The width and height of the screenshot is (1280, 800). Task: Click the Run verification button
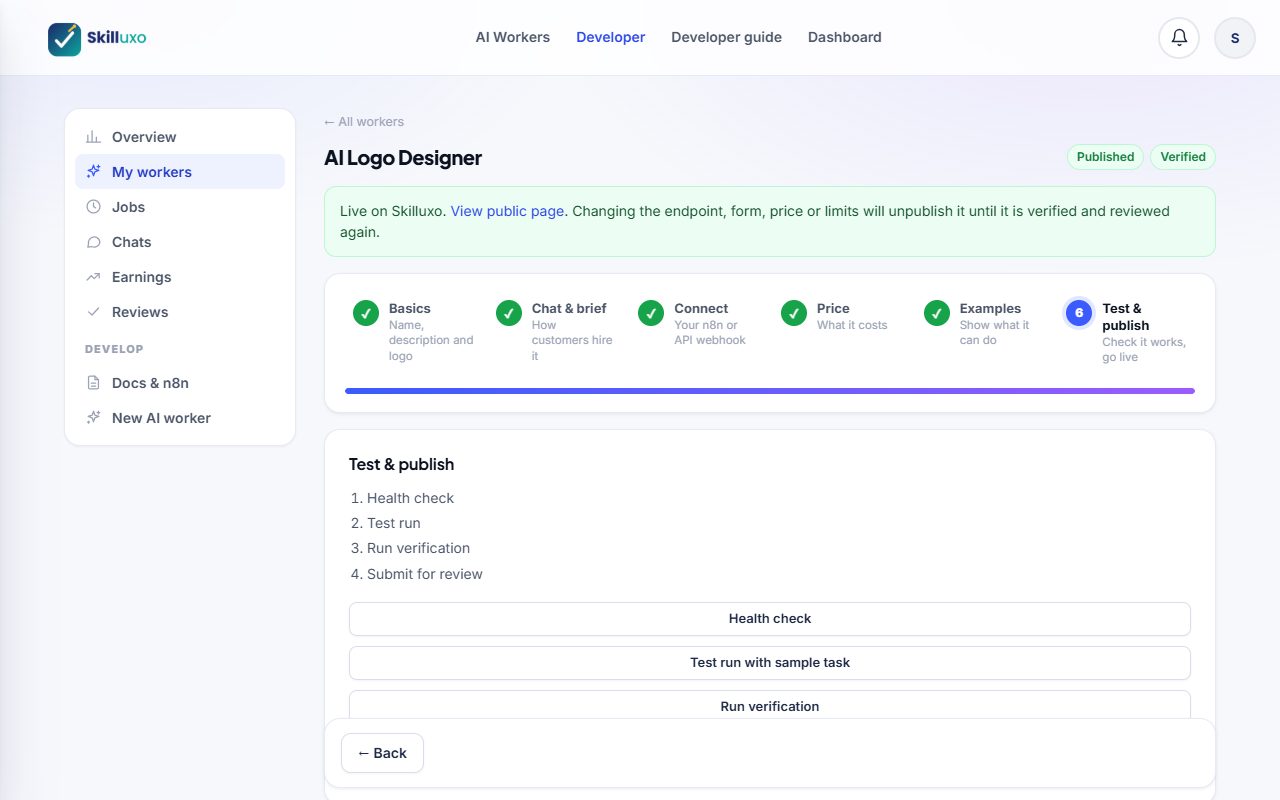tap(770, 705)
